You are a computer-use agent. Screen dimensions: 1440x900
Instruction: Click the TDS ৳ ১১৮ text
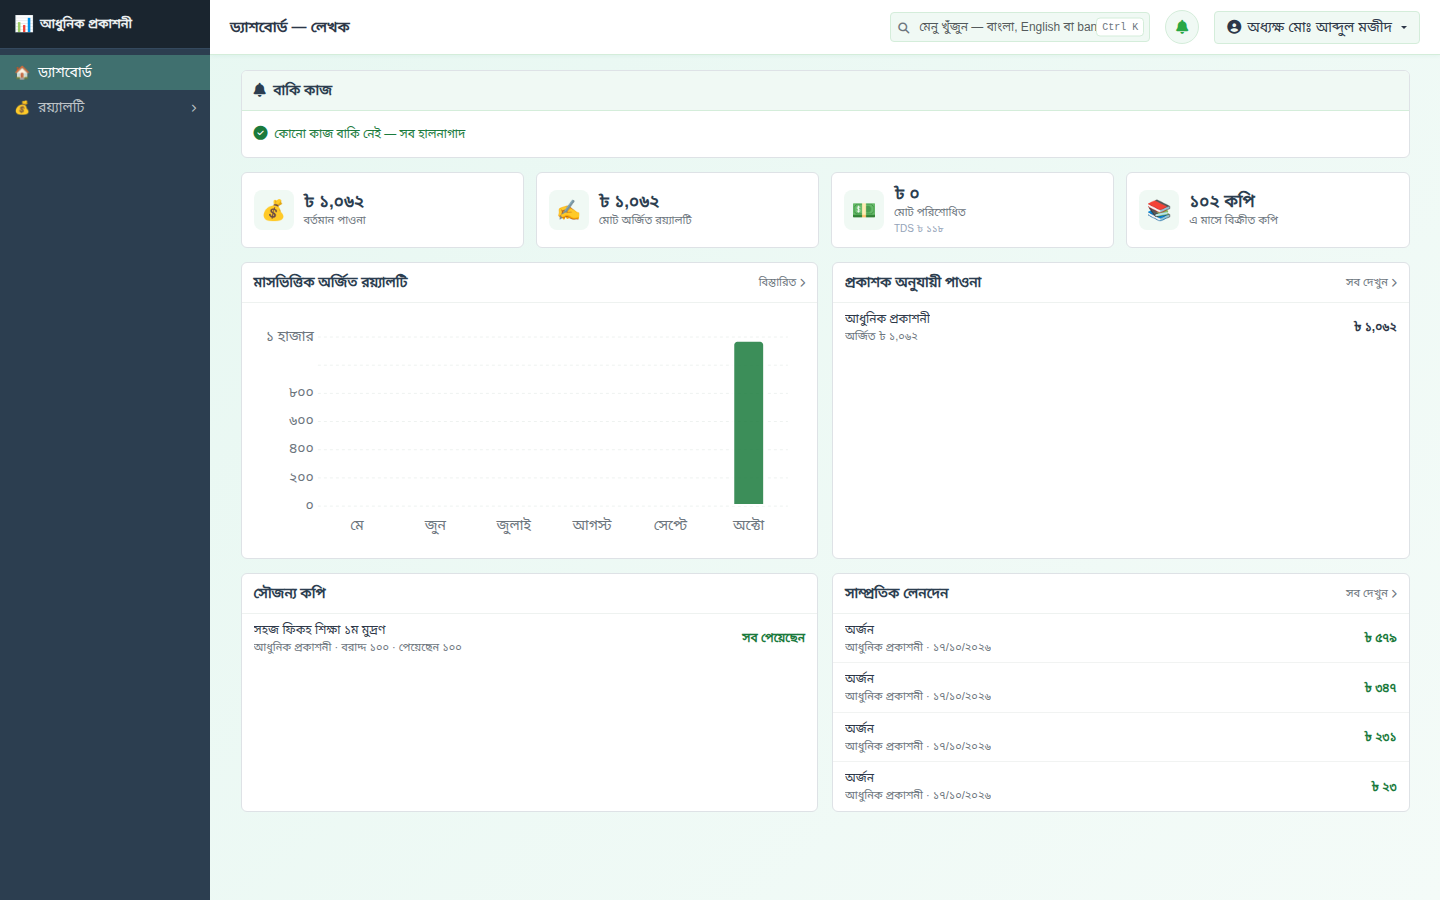(x=919, y=229)
